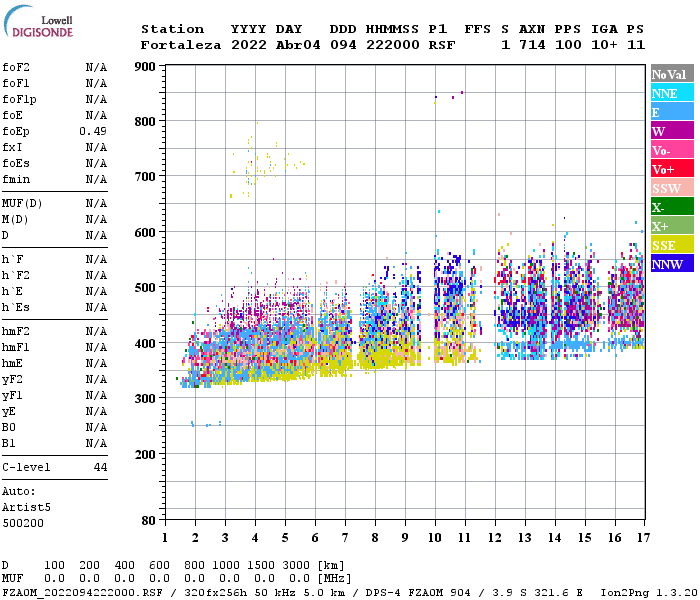This screenshot has height=600, width=700.
Task: Click the foEp value 0.49
Action: pyautogui.click(x=93, y=131)
